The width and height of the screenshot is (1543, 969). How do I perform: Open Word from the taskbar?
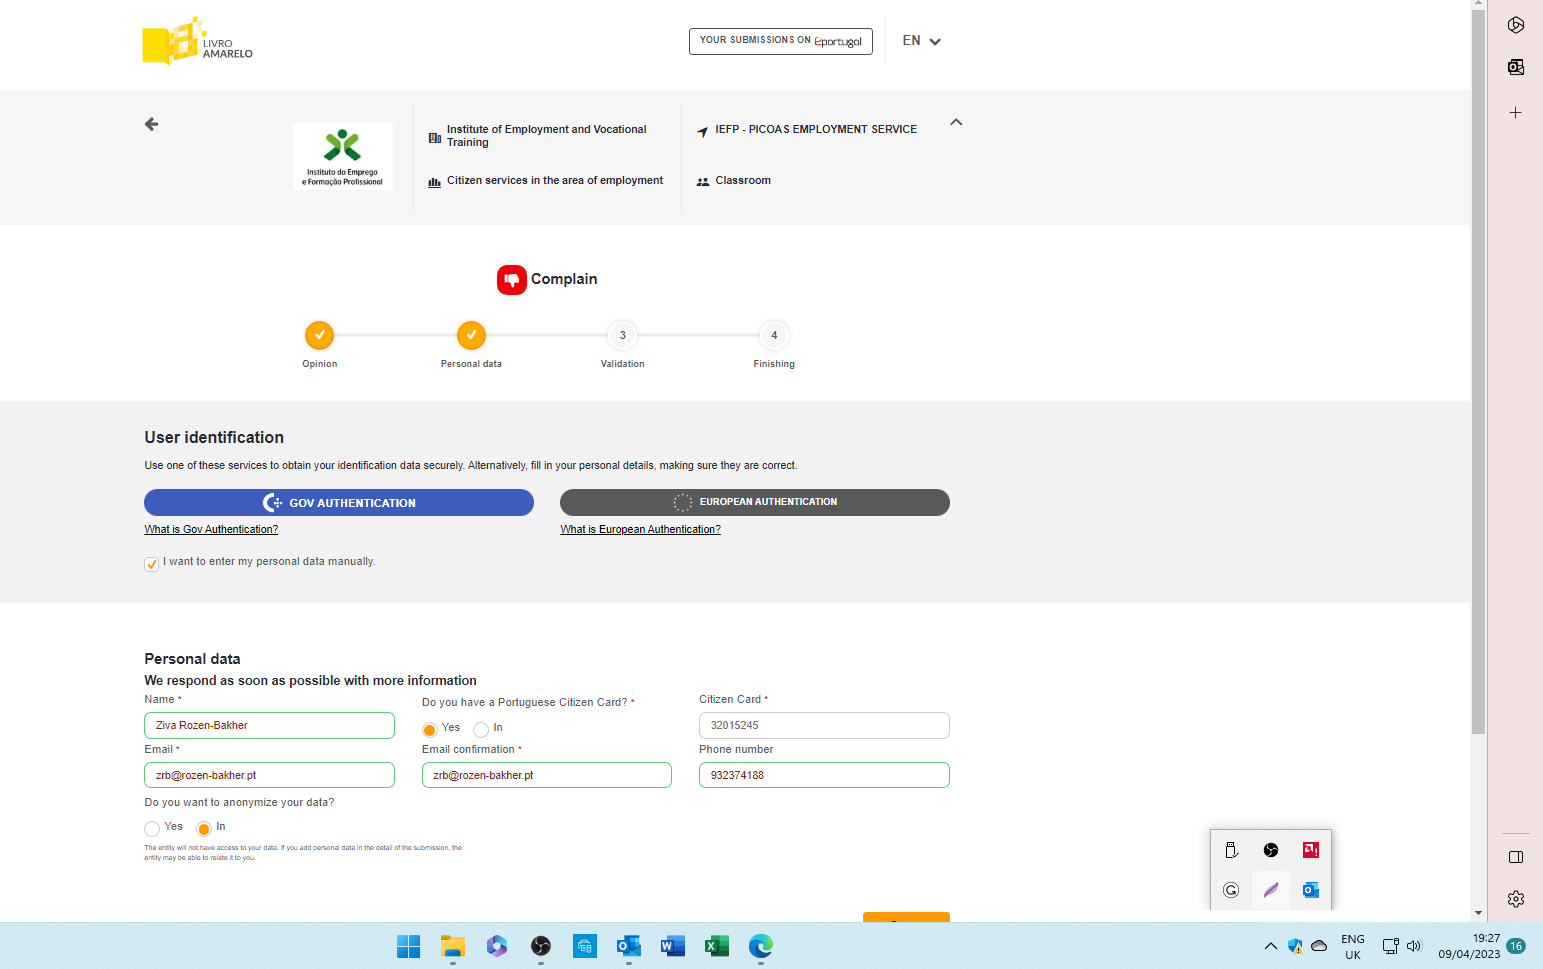(673, 946)
